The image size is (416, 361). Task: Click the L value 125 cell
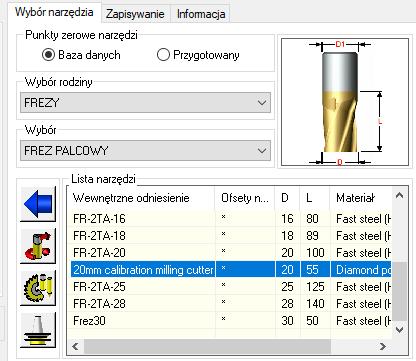(x=315, y=287)
